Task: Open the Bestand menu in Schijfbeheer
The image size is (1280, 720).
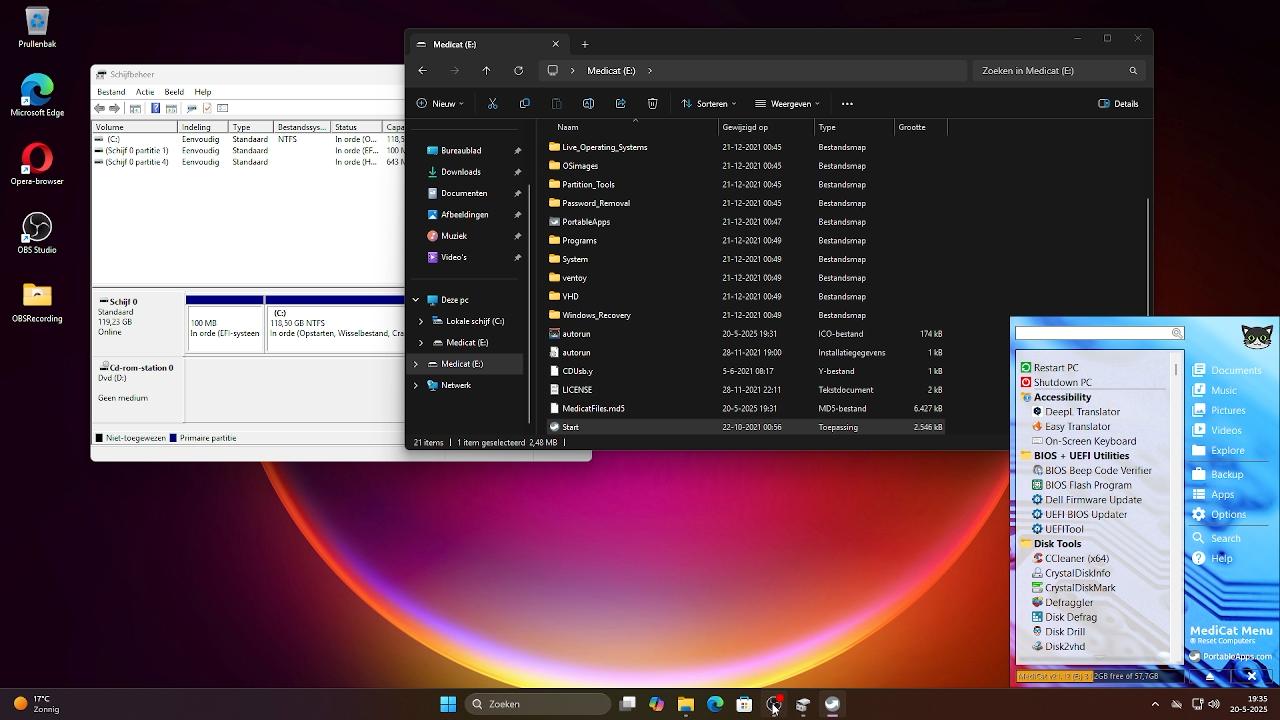Action: (111, 92)
